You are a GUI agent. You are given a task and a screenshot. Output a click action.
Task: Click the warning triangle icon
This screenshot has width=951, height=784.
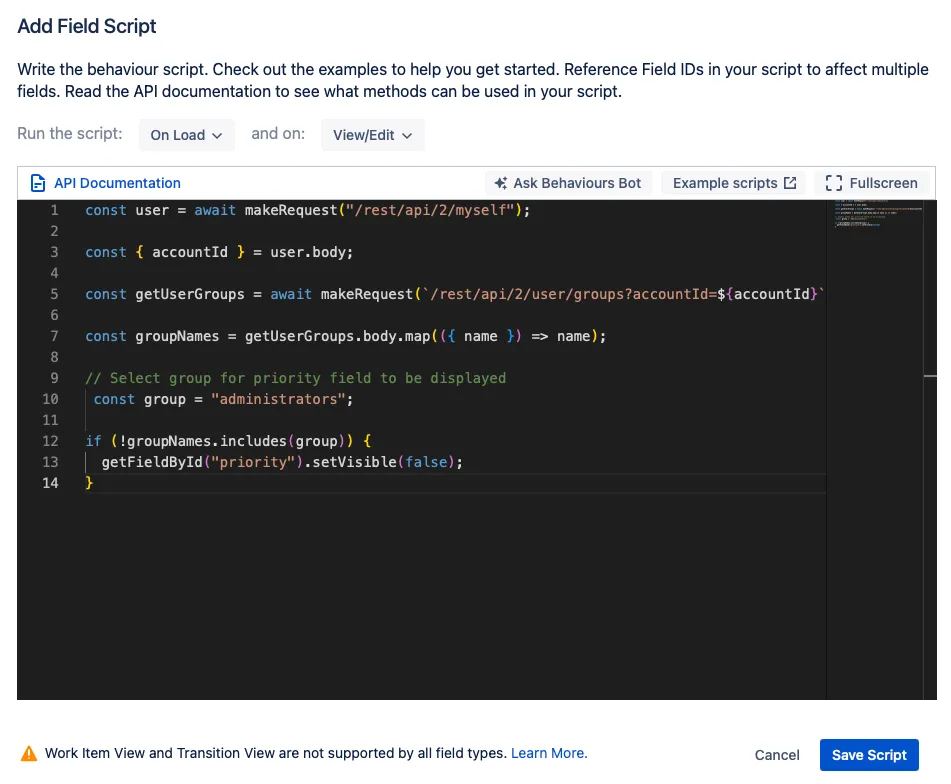tap(29, 754)
